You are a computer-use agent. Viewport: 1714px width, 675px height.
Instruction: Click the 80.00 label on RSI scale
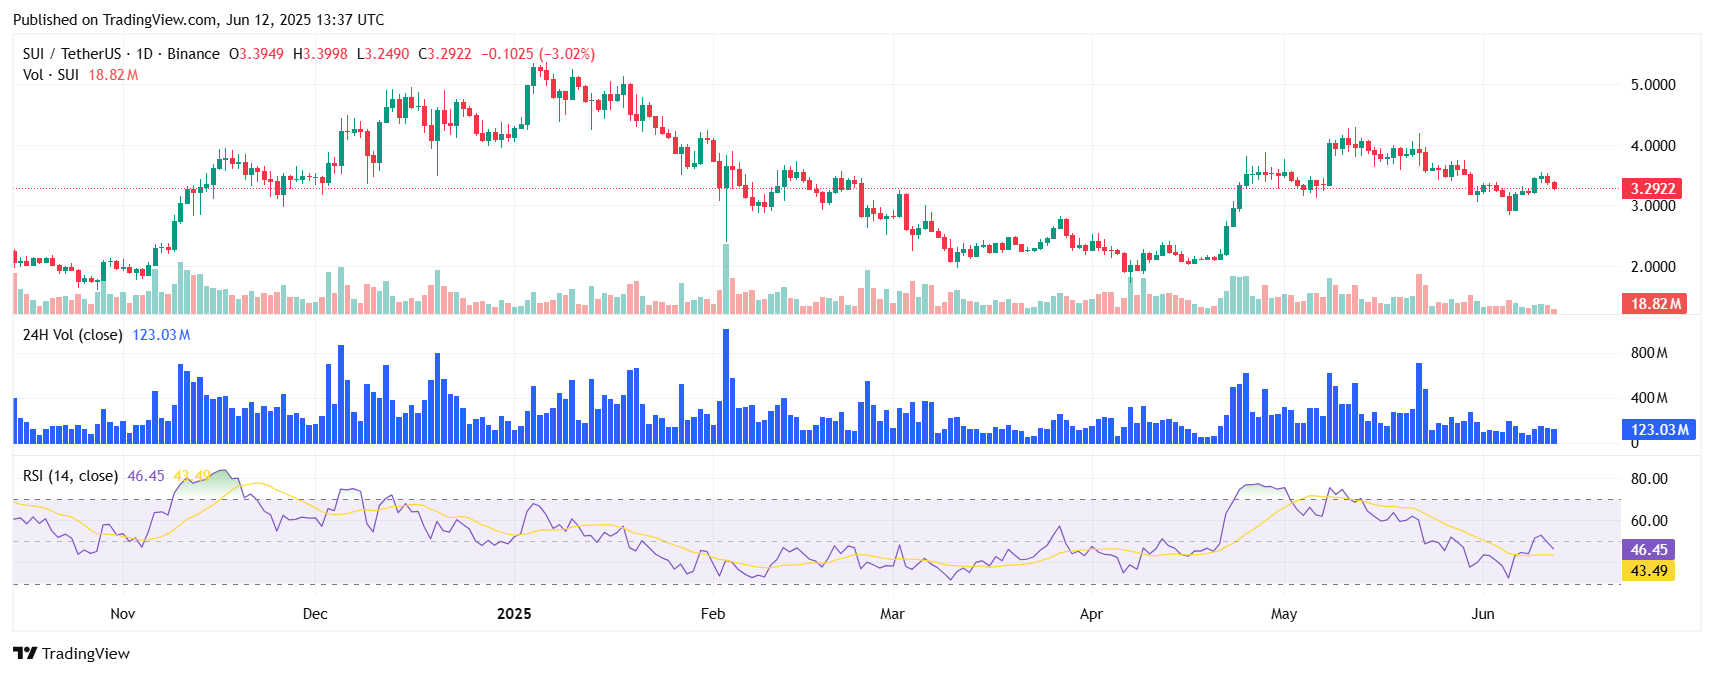1649,479
